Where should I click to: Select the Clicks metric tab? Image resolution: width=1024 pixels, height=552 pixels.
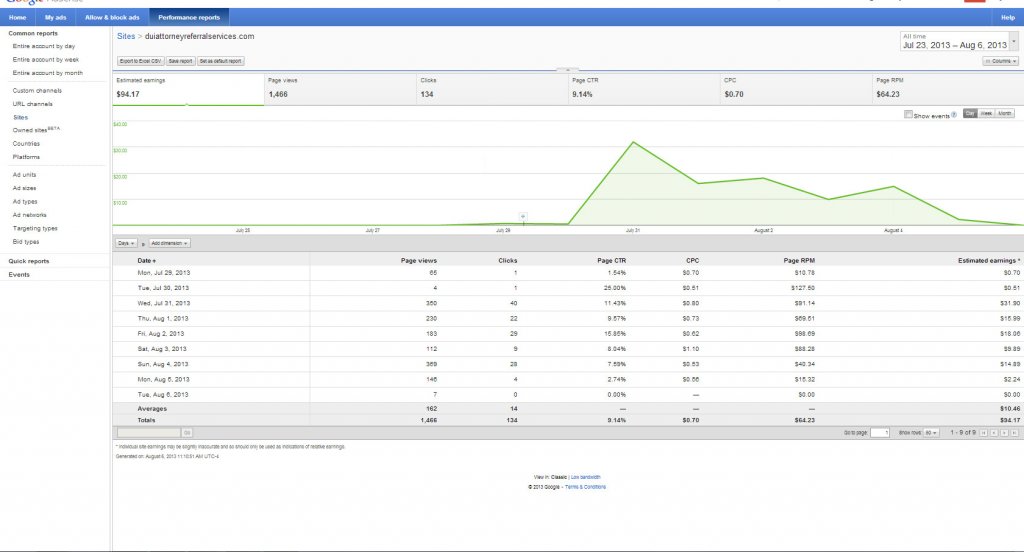click(492, 89)
